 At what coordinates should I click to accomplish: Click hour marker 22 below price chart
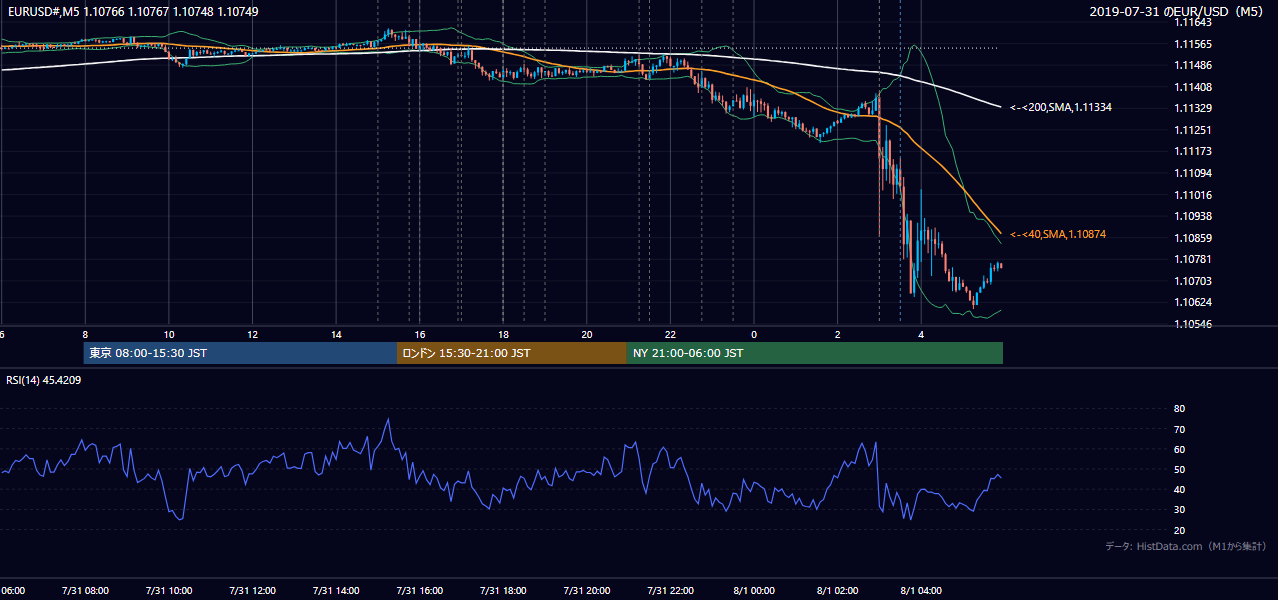(671, 334)
